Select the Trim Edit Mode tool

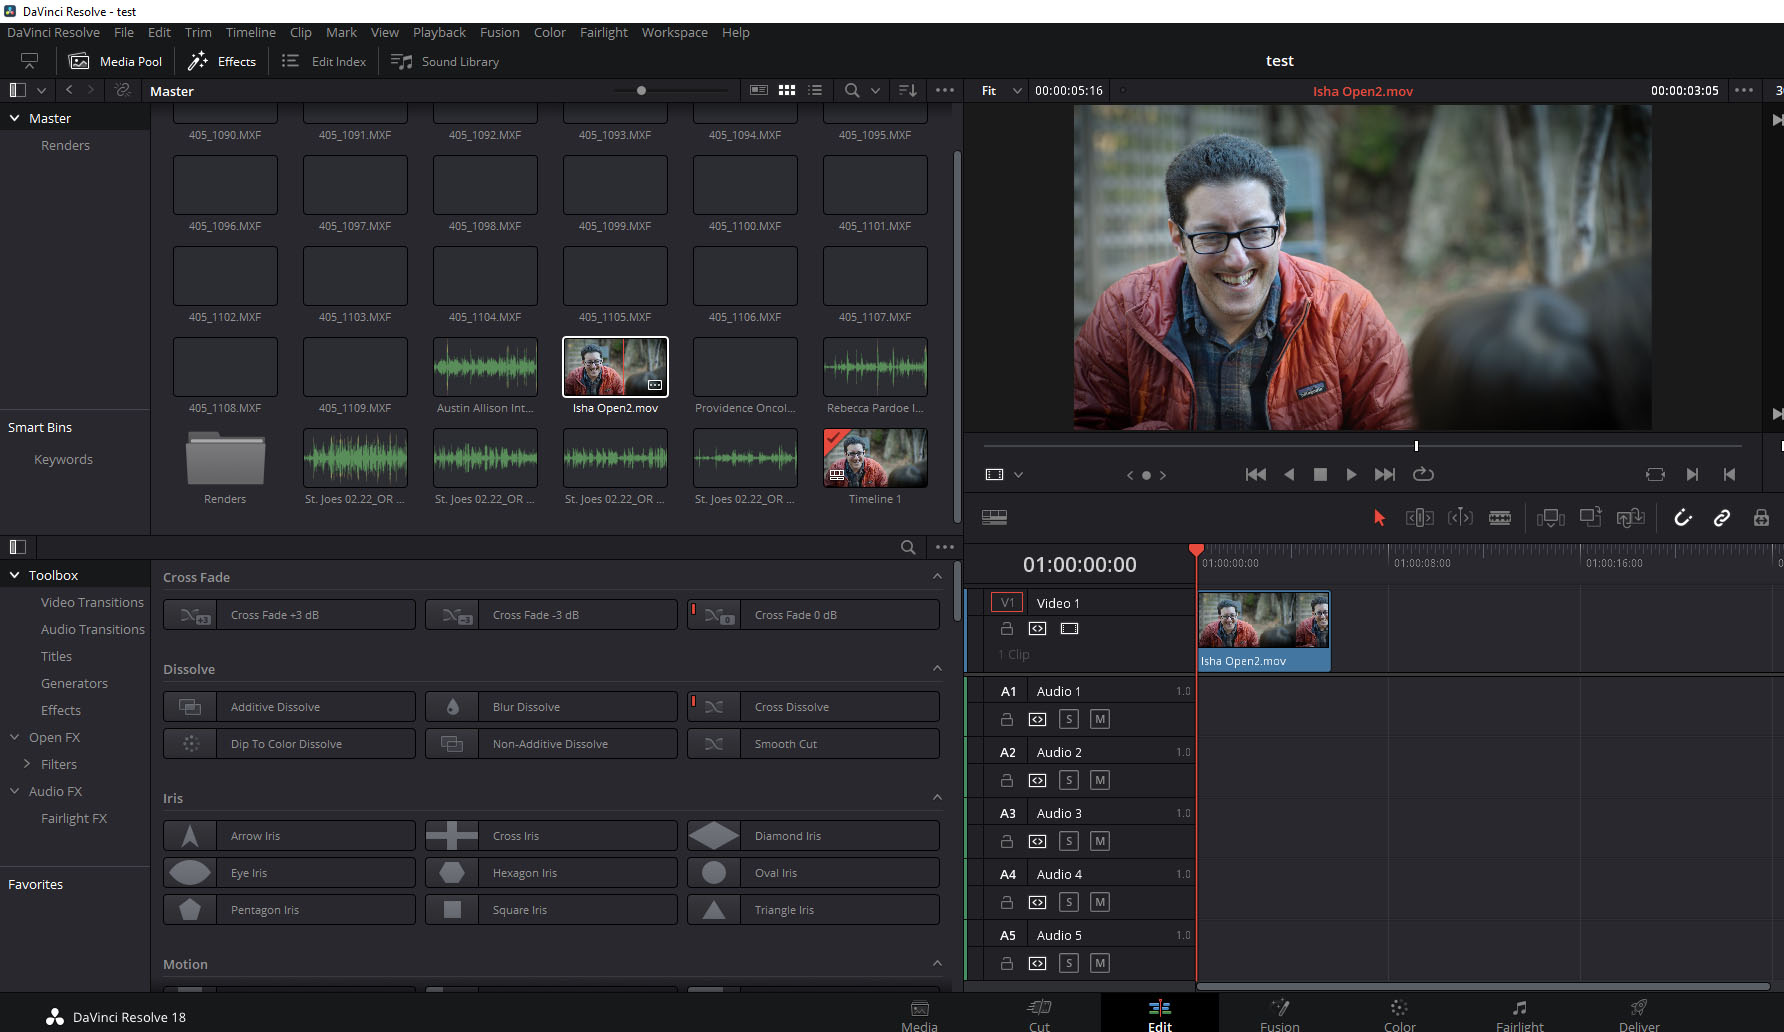[1419, 517]
